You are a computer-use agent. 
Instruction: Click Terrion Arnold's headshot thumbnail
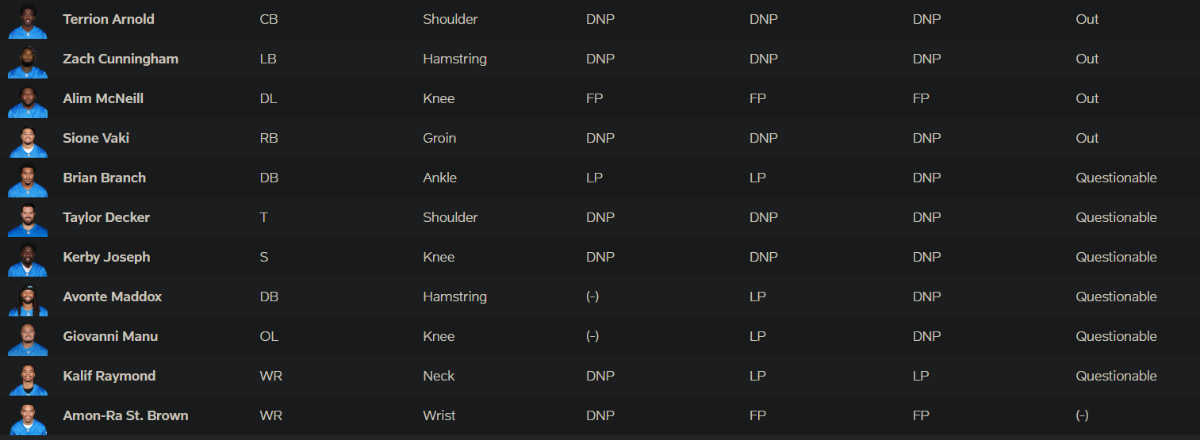point(27,20)
